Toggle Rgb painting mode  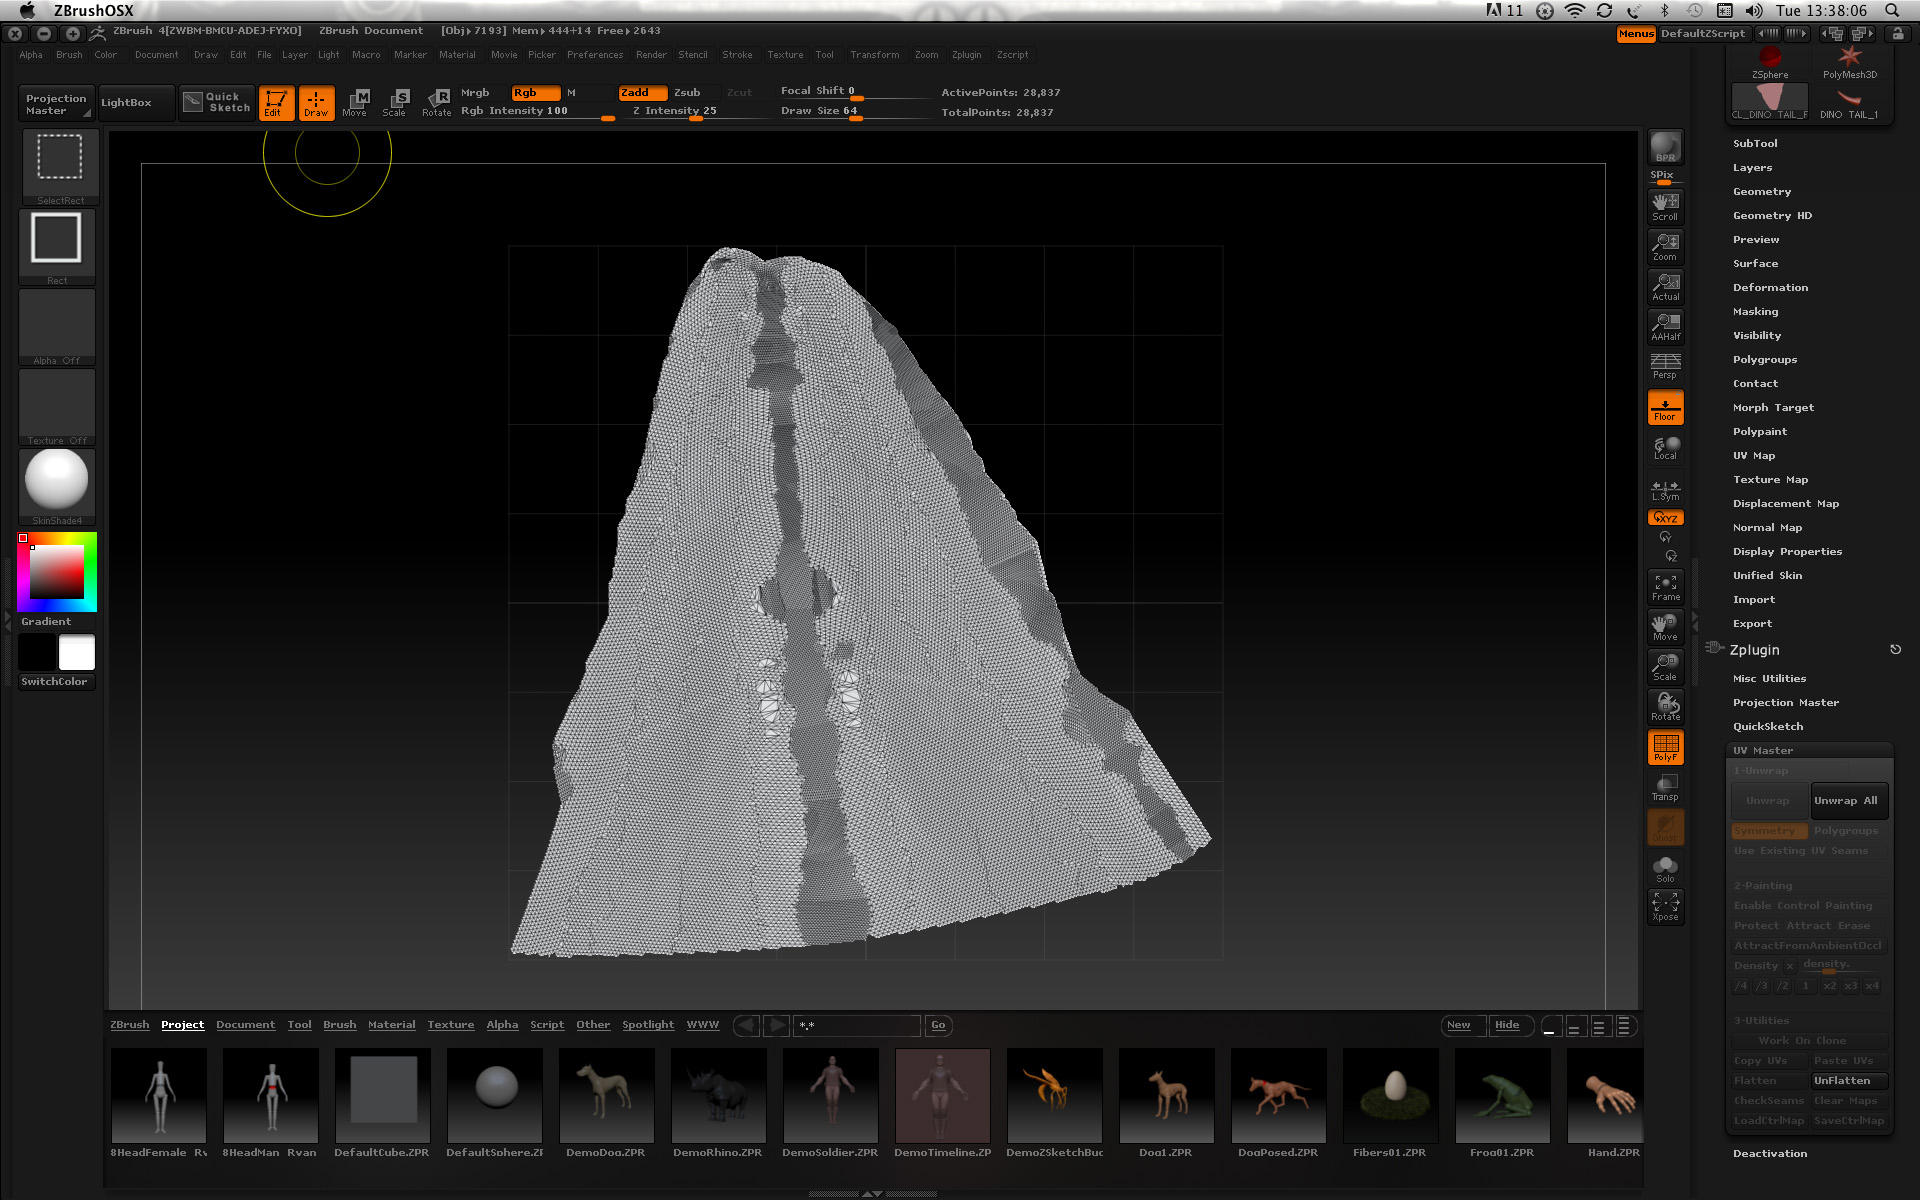click(535, 92)
